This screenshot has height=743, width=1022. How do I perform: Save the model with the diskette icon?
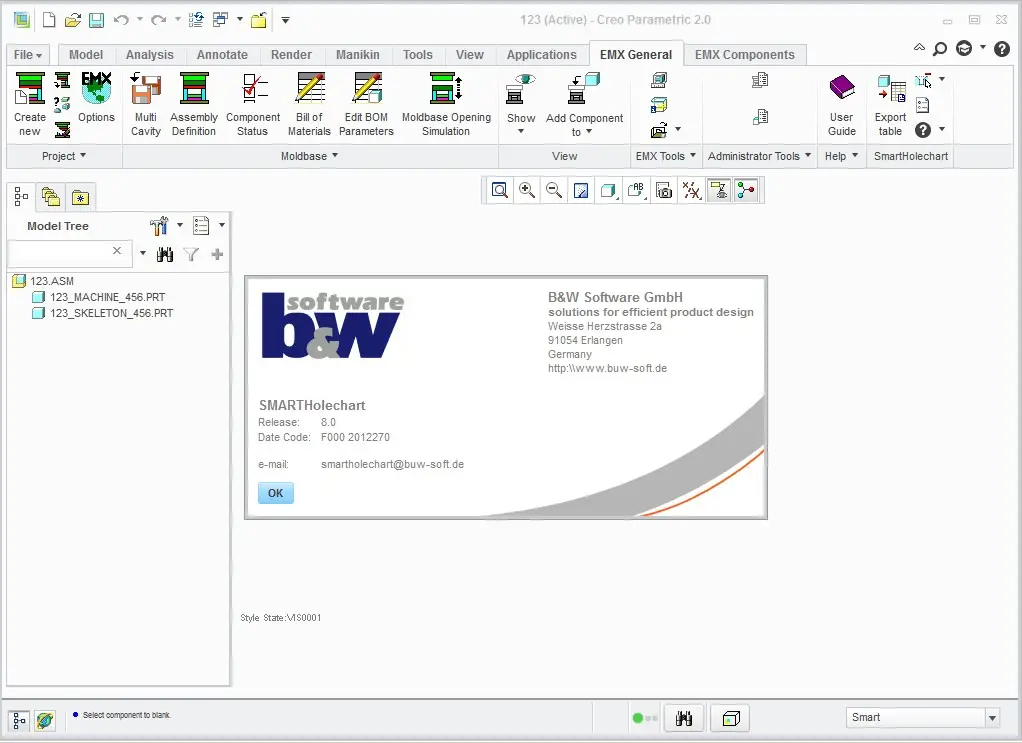96,20
